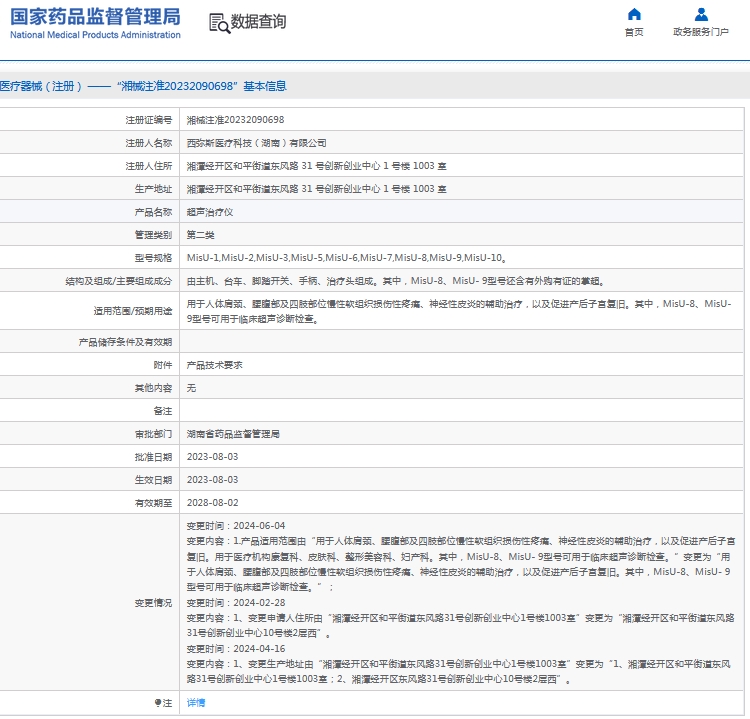Click the 附件 label
The height and width of the screenshot is (719, 750).
(x=163, y=365)
